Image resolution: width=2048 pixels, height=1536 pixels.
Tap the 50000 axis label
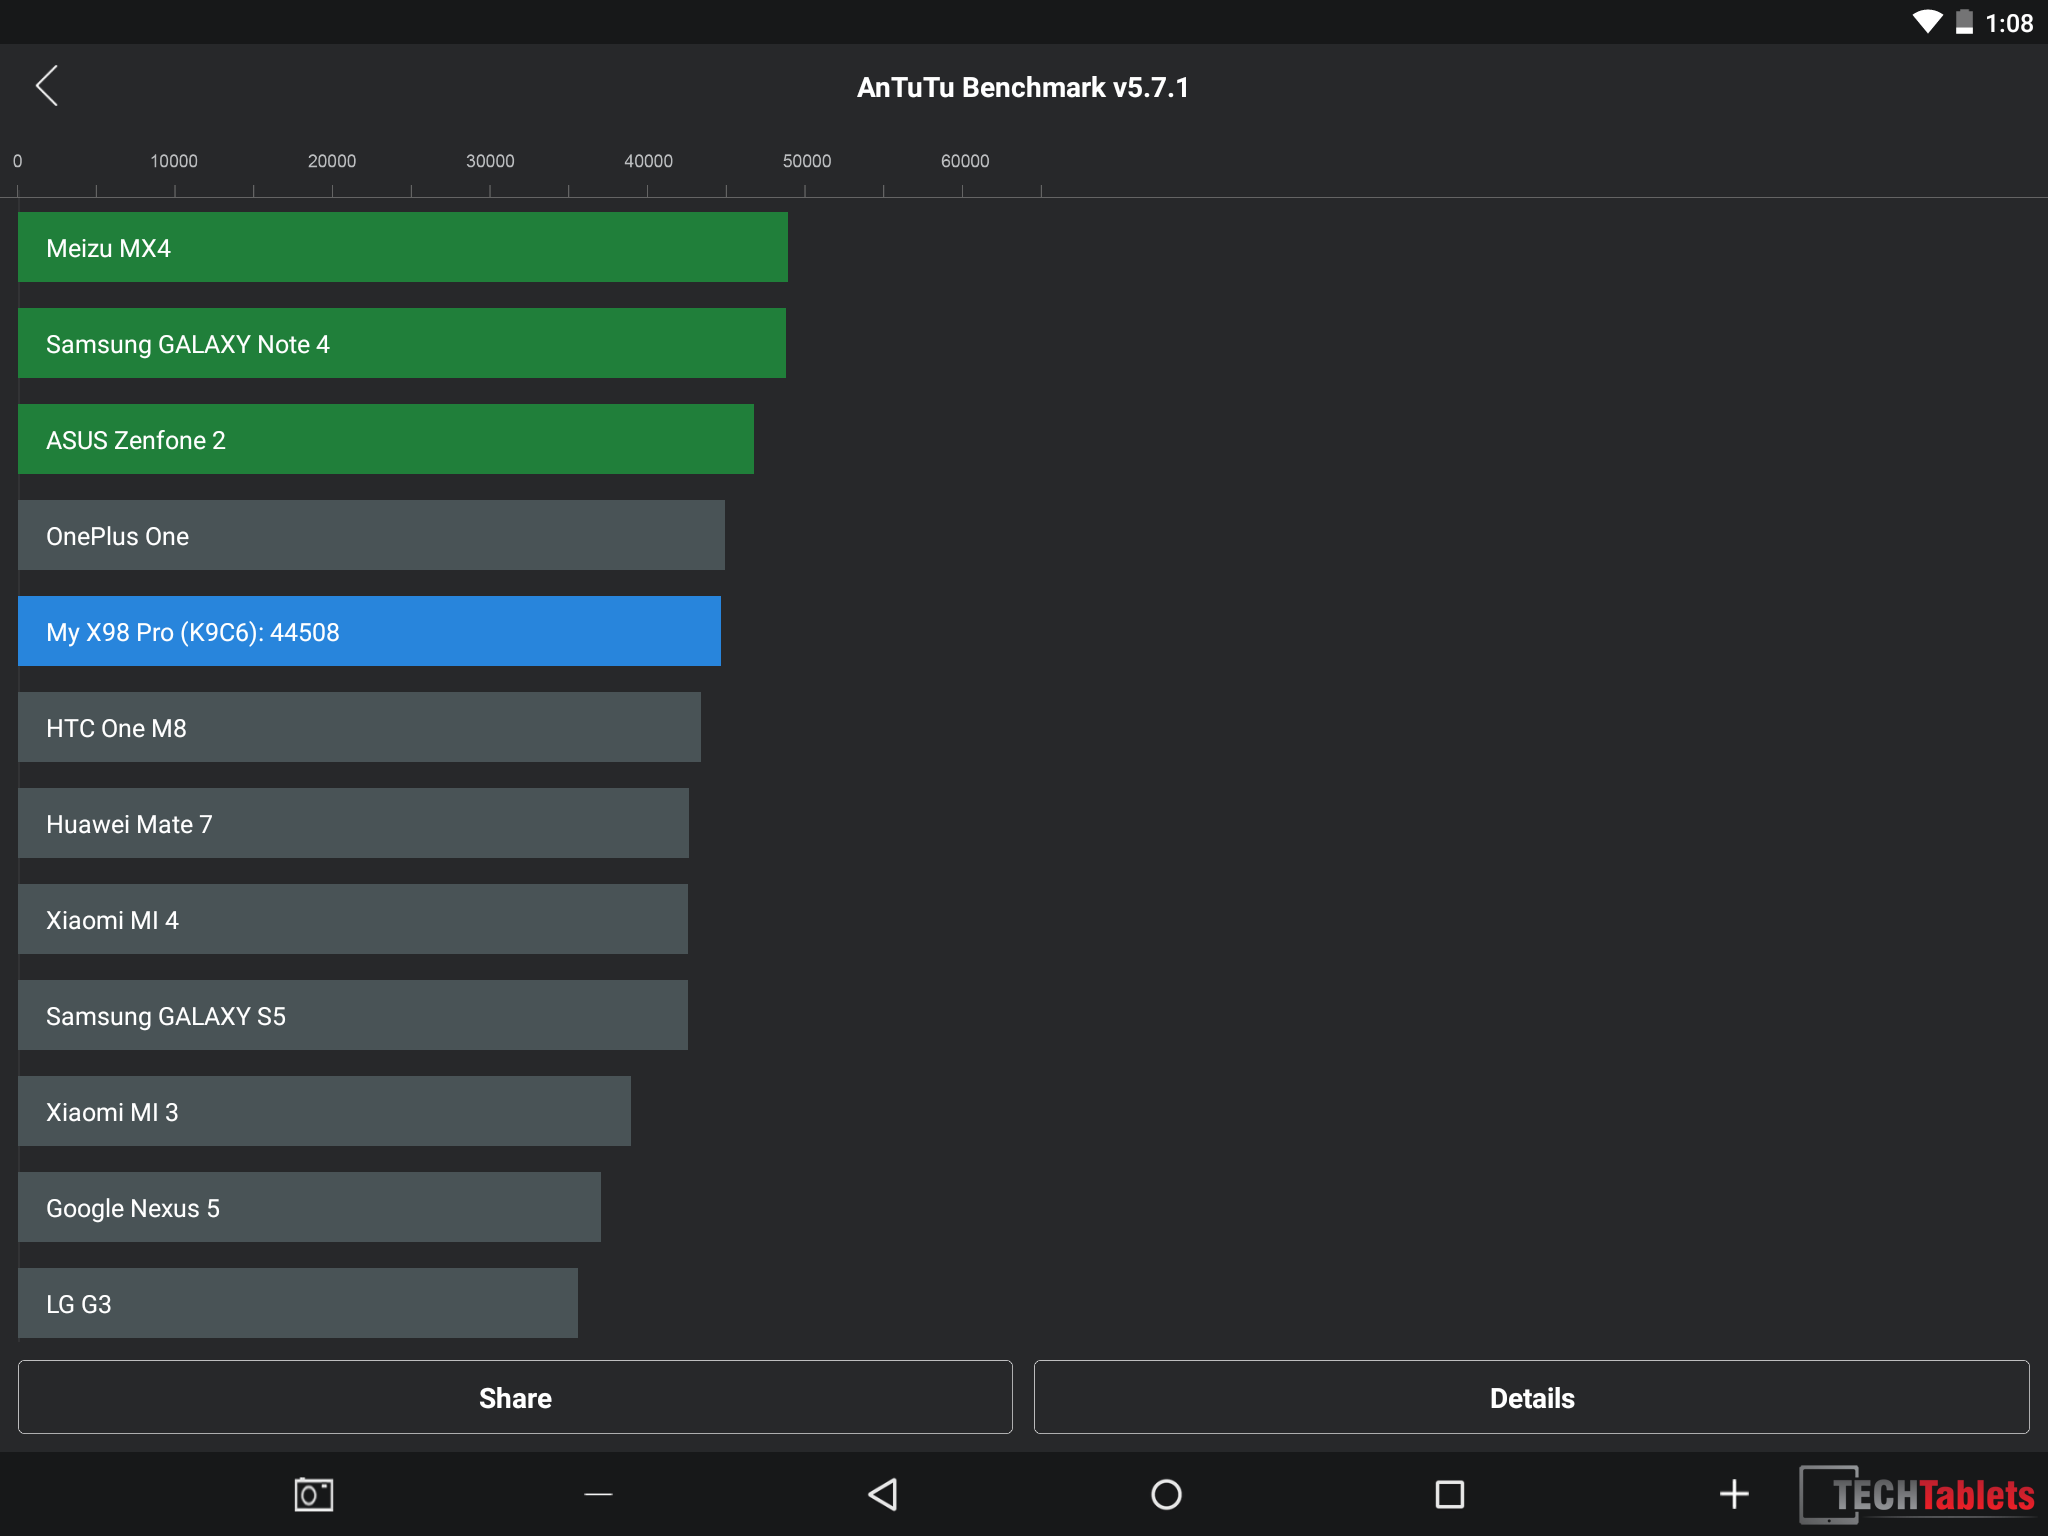[x=807, y=161]
